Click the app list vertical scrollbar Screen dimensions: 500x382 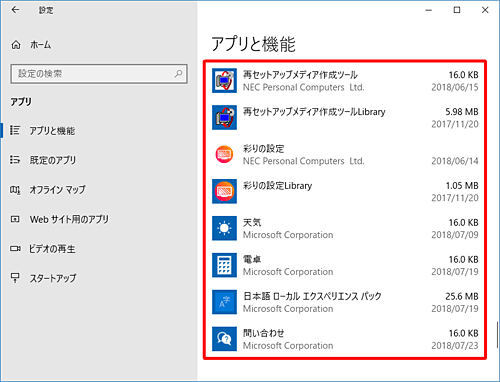(x=497, y=335)
